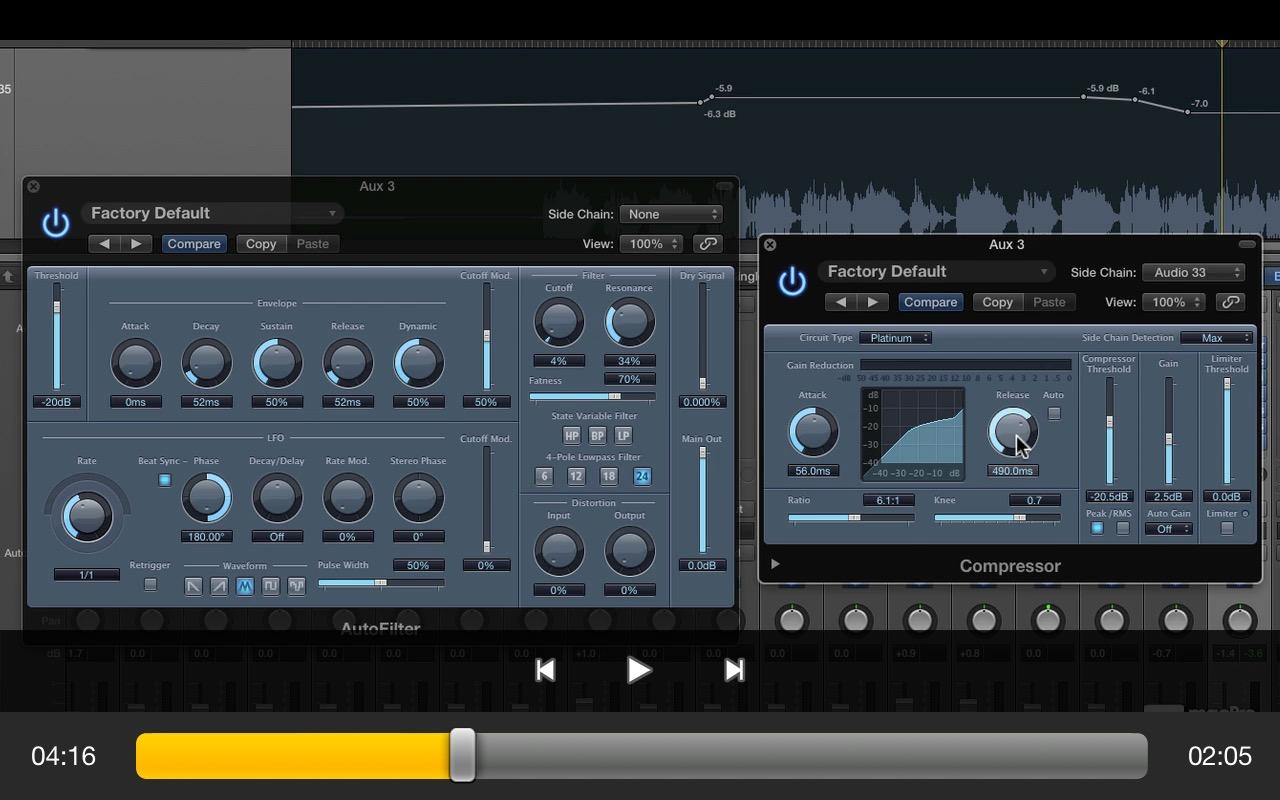Select the HP filter mode

[x=571, y=436]
